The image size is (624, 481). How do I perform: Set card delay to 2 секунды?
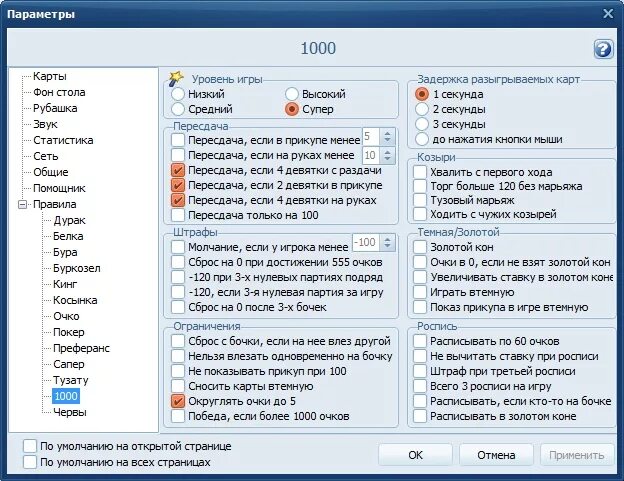click(422, 109)
